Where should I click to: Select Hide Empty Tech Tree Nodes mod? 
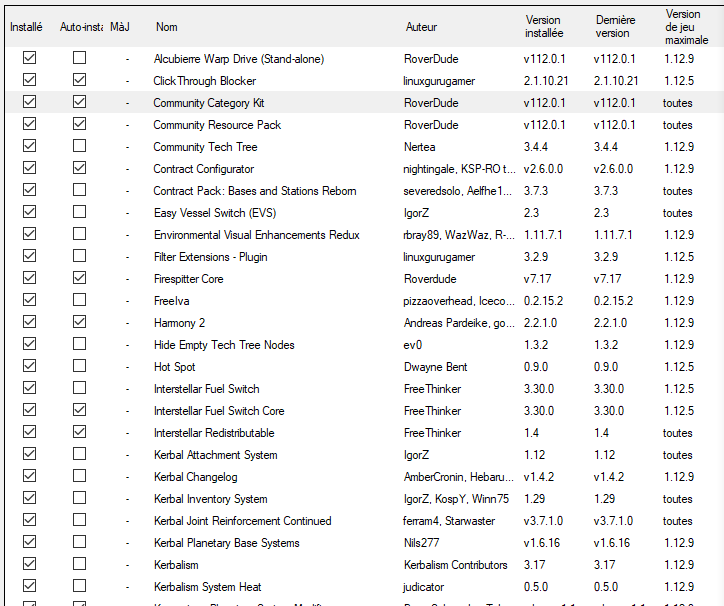224,345
